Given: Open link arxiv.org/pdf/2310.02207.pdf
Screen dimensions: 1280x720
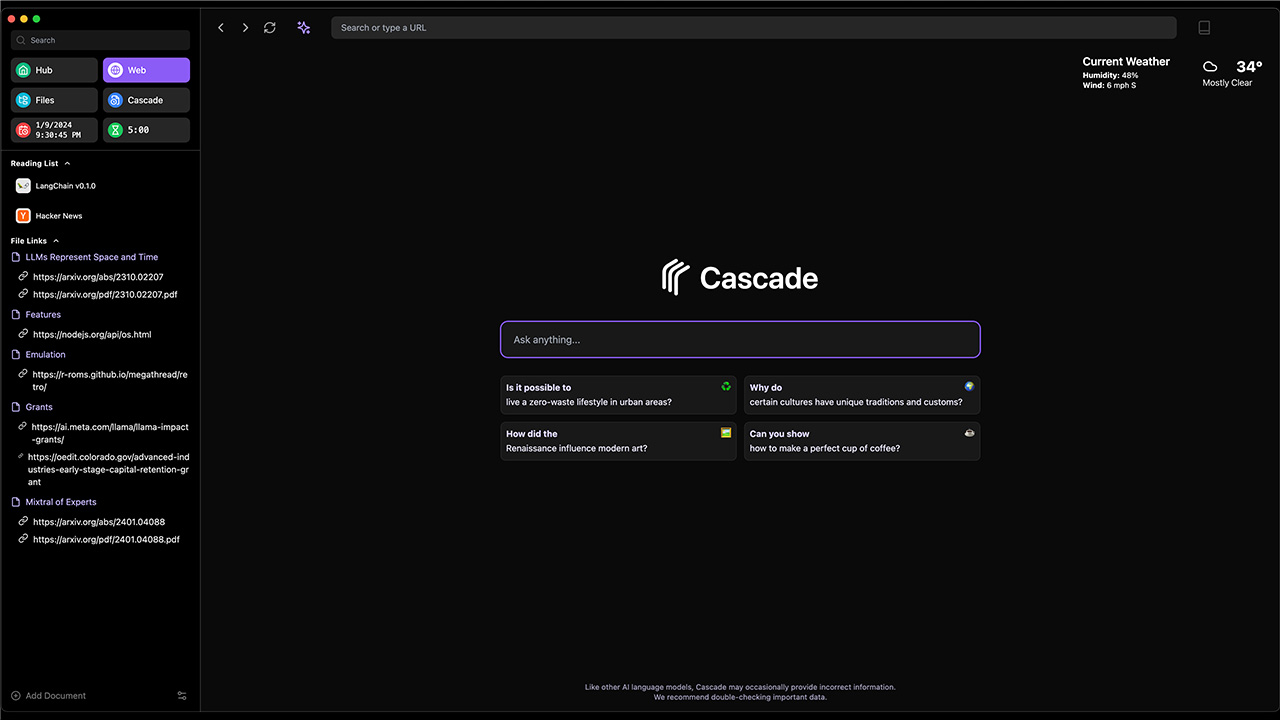Looking at the screenshot, I should click(105, 295).
